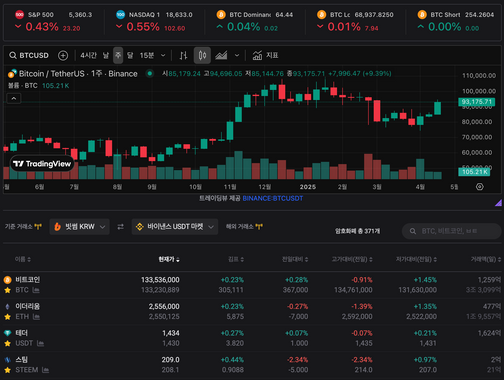Toggle the favorite star for USDT
The image size is (504, 380).
(7, 343)
